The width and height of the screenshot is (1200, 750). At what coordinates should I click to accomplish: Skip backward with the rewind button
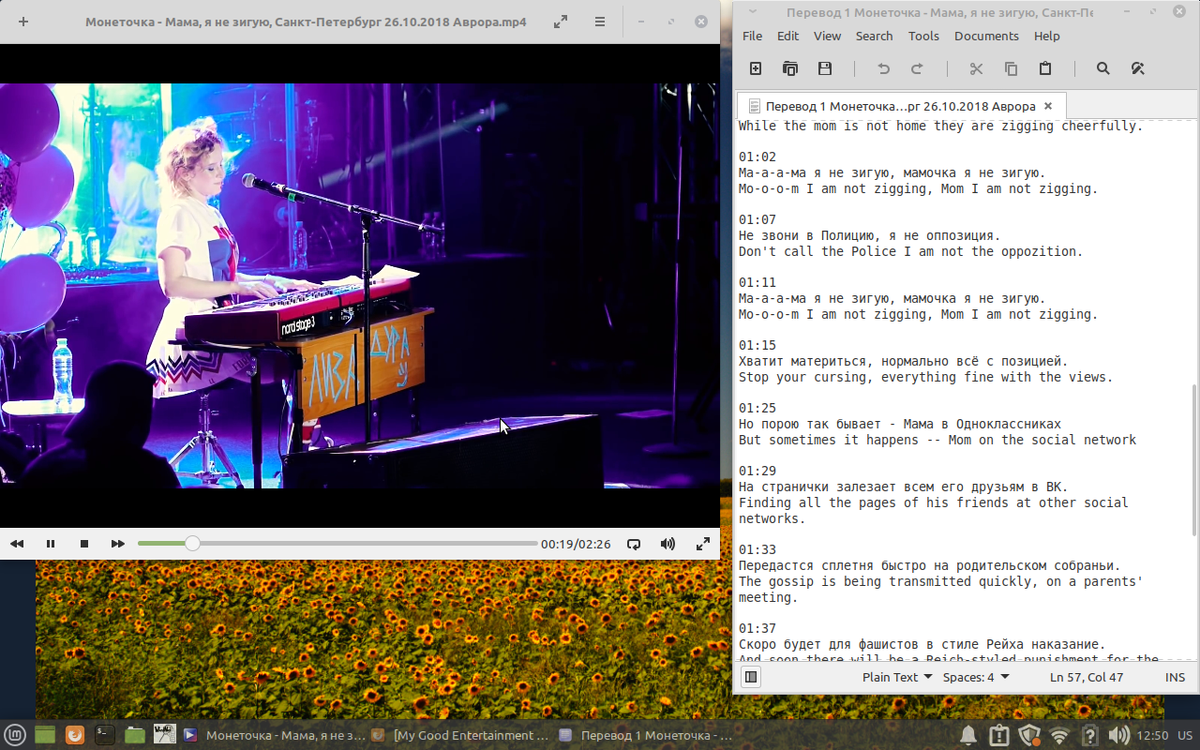pyautogui.click(x=17, y=544)
